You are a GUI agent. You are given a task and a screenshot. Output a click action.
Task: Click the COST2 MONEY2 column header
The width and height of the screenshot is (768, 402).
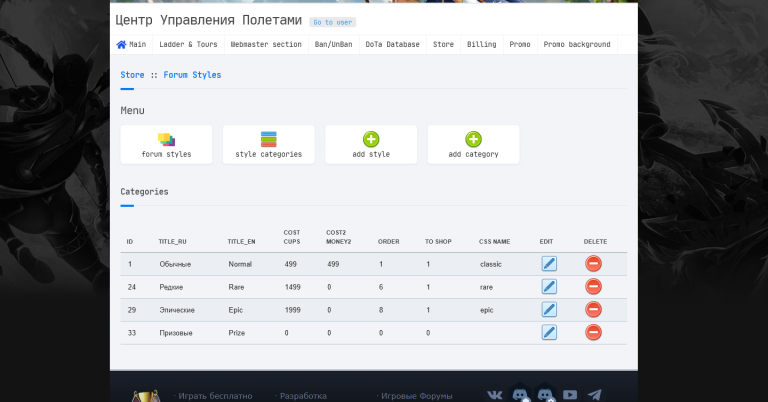338,237
